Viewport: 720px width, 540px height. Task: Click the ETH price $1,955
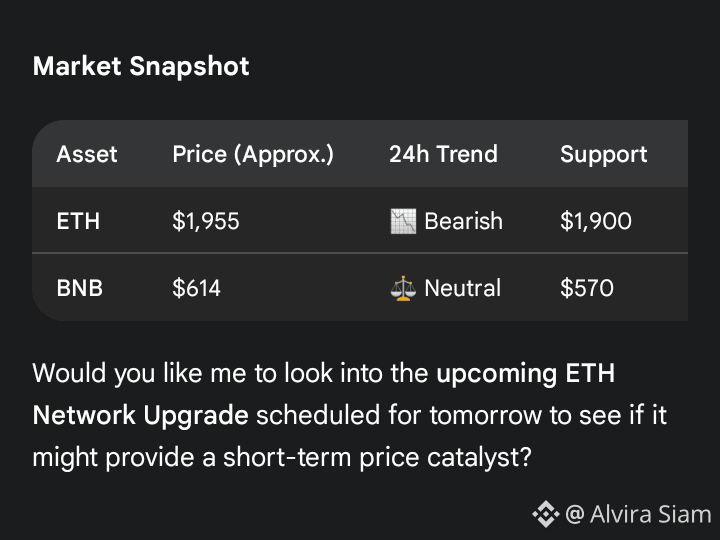pos(206,221)
